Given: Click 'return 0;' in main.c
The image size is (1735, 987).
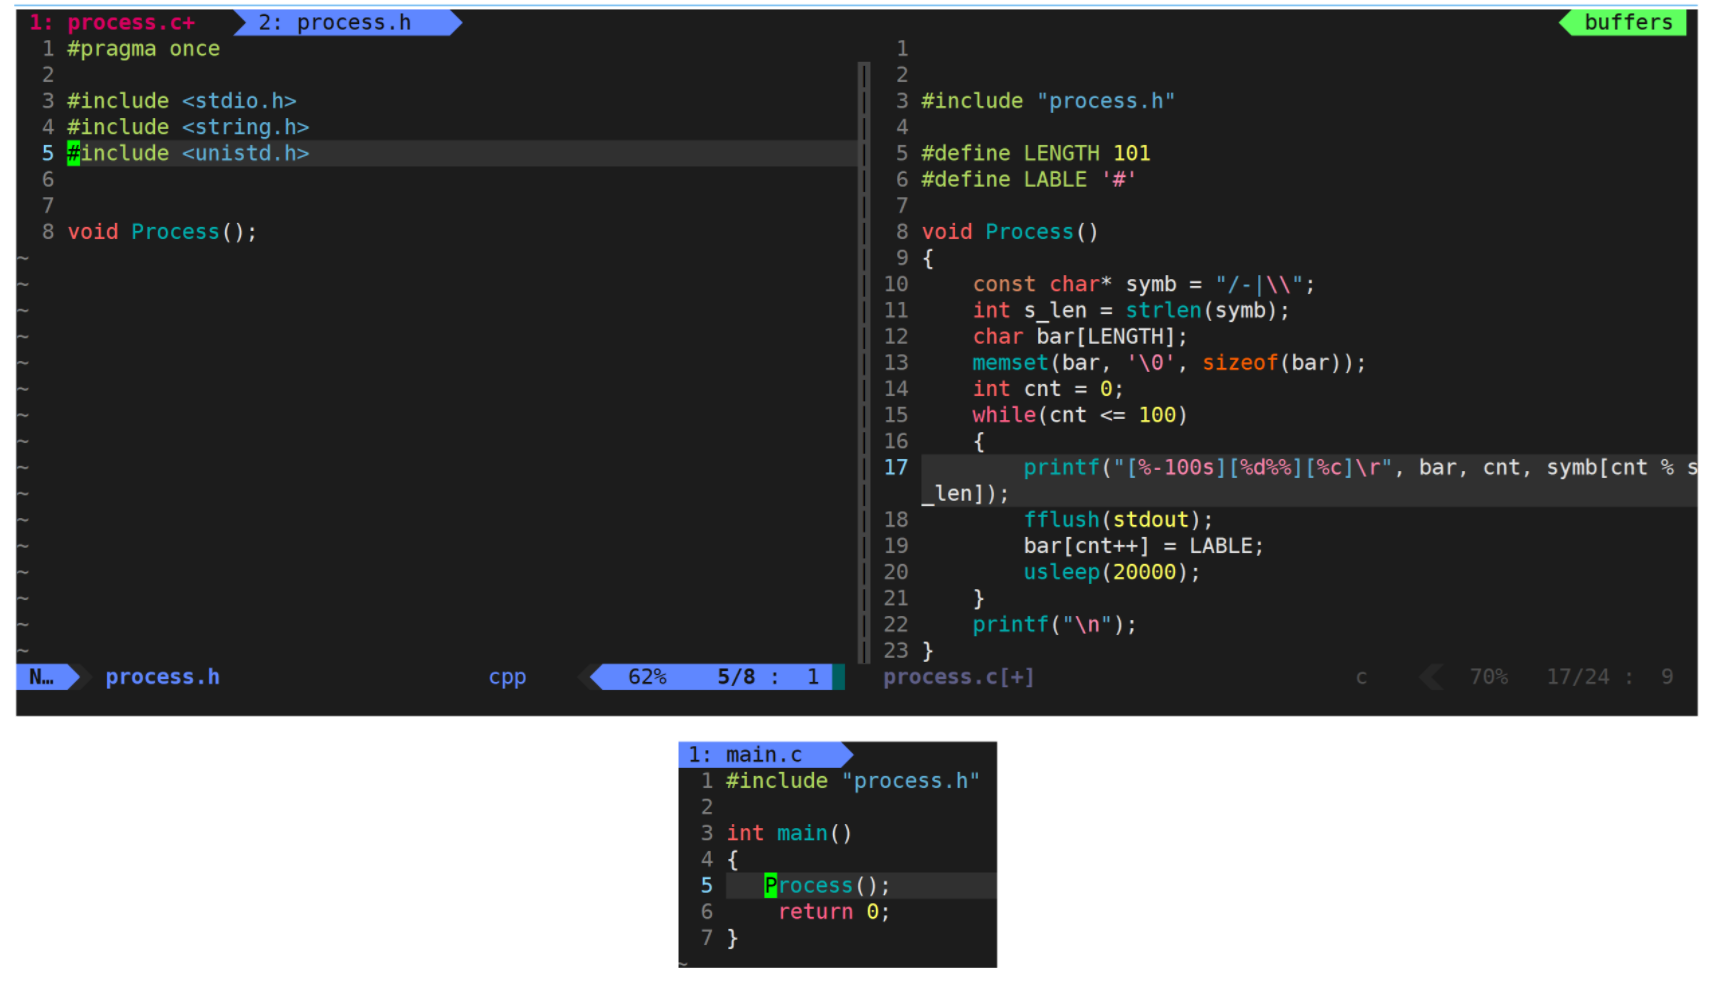Looking at the screenshot, I should pyautogui.click(x=833, y=912).
